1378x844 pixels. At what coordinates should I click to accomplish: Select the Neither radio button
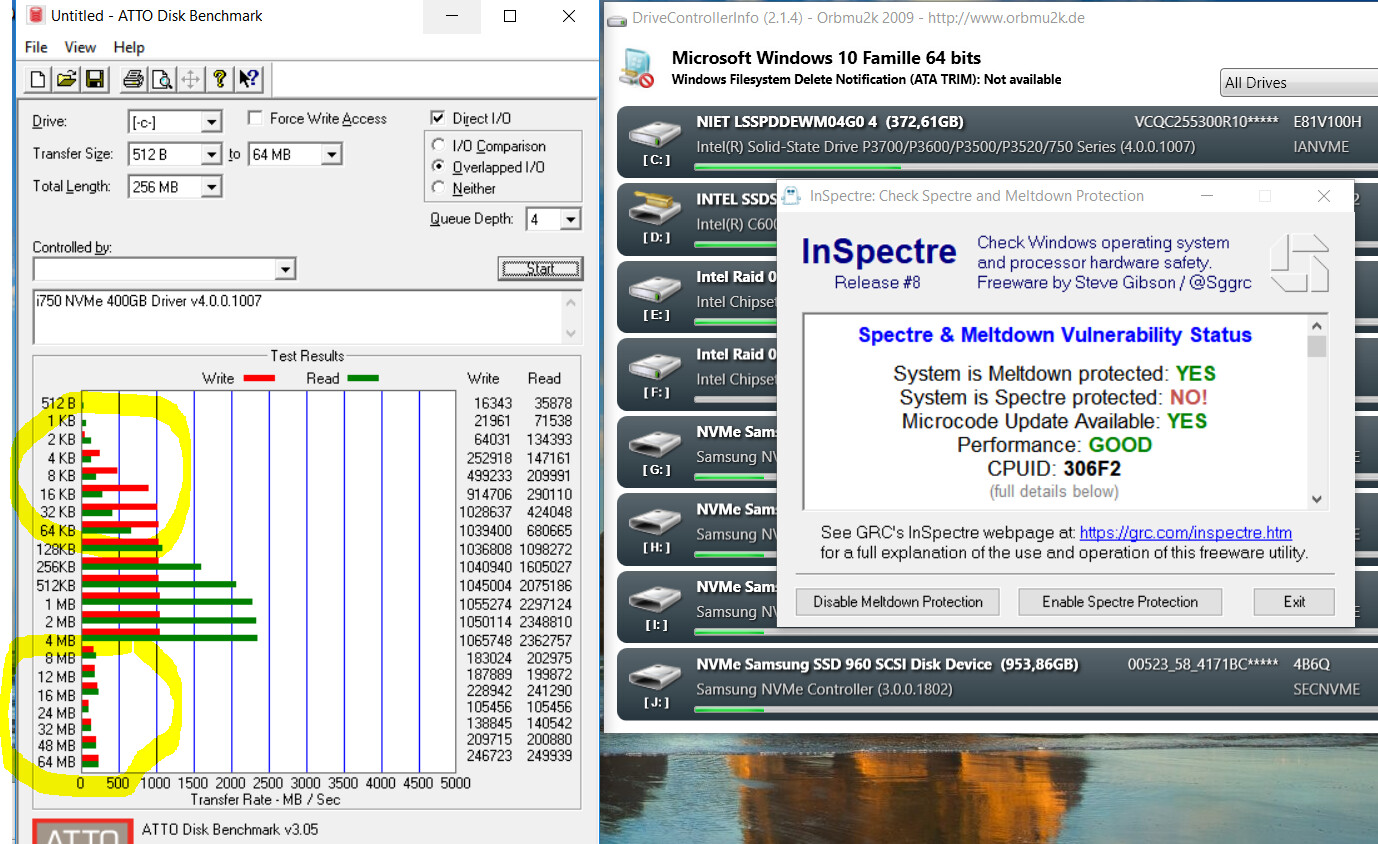(x=438, y=188)
